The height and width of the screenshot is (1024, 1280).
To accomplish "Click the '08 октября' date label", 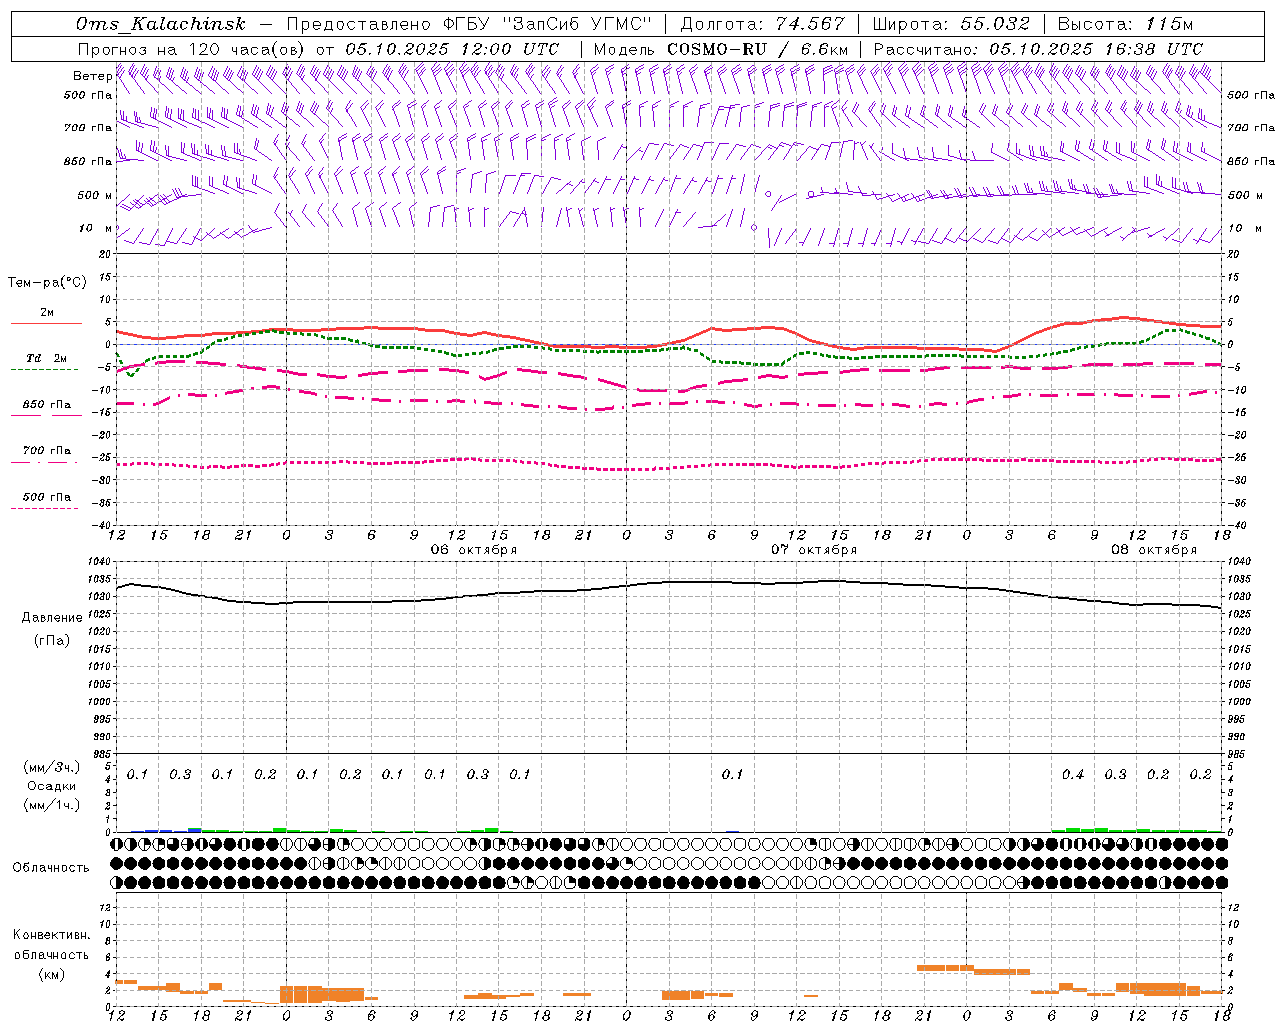I will point(1154,549).
